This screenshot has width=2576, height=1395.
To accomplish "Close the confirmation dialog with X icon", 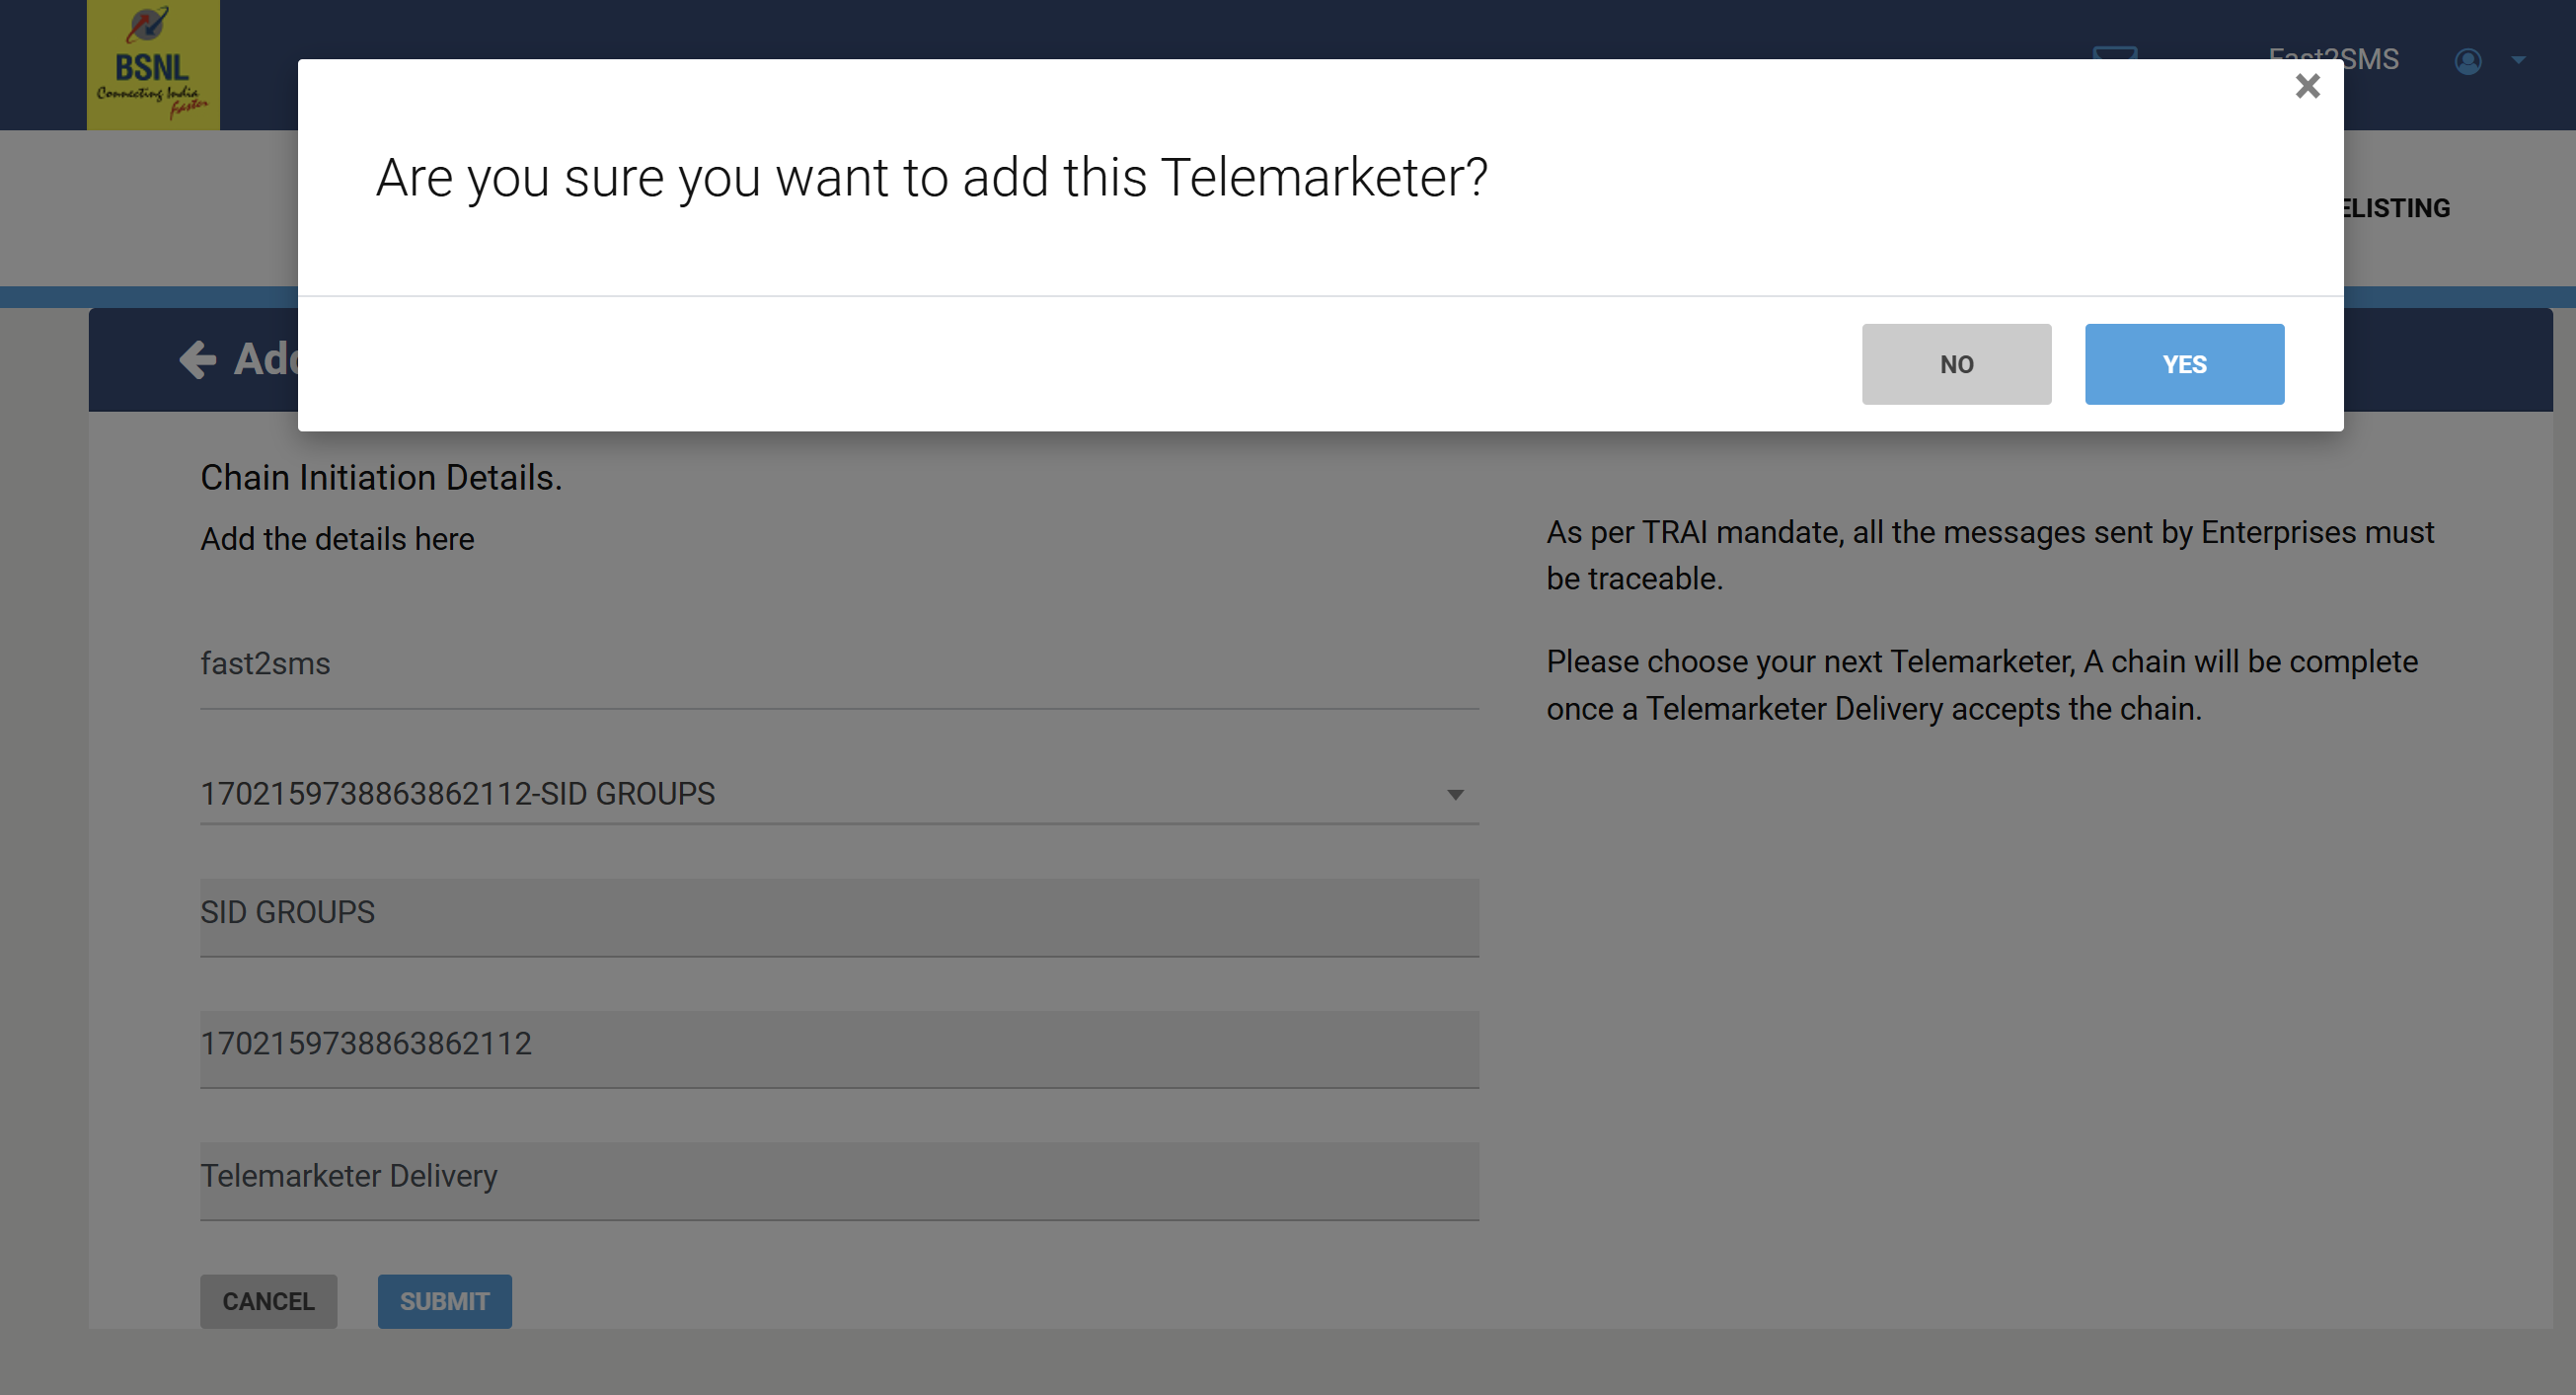I will 2307,86.
